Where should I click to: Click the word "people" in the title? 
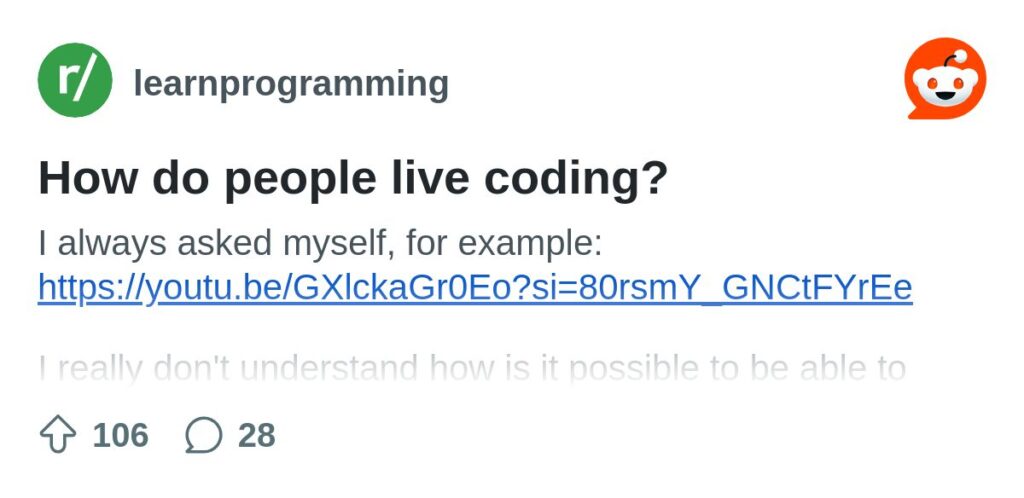(300, 178)
